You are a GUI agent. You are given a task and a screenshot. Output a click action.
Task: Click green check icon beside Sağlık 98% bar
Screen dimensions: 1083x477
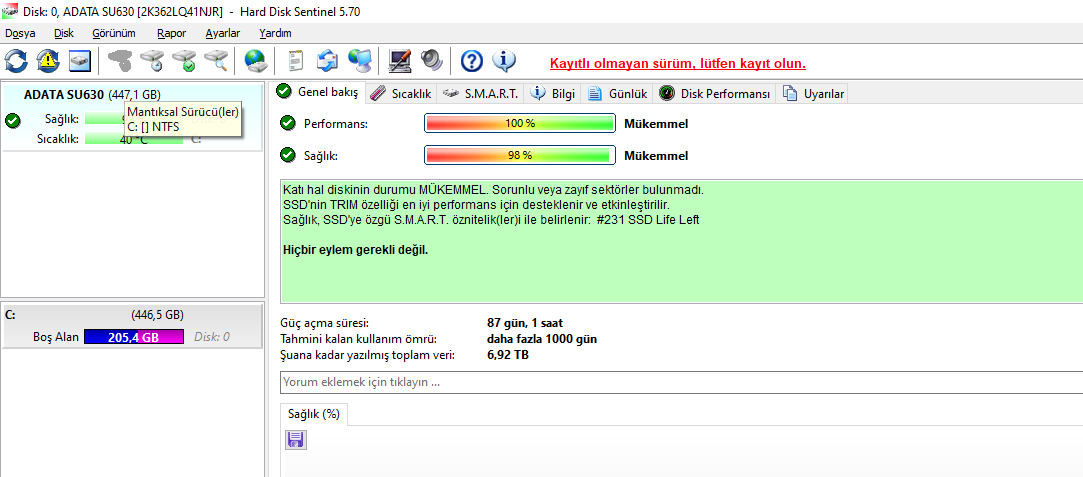click(288, 155)
